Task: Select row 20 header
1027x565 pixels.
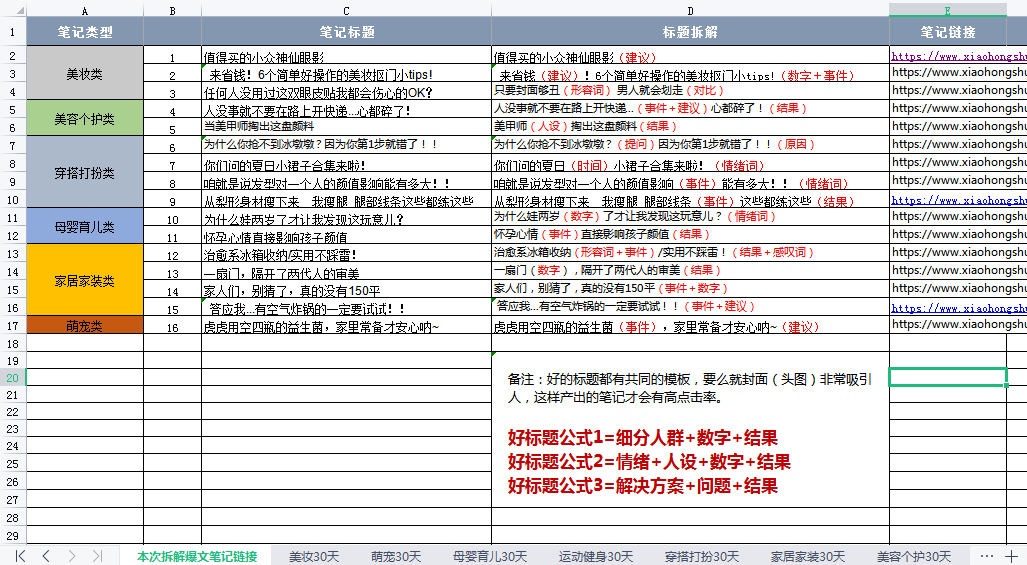Action: pyautogui.click(x=12, y=378)
